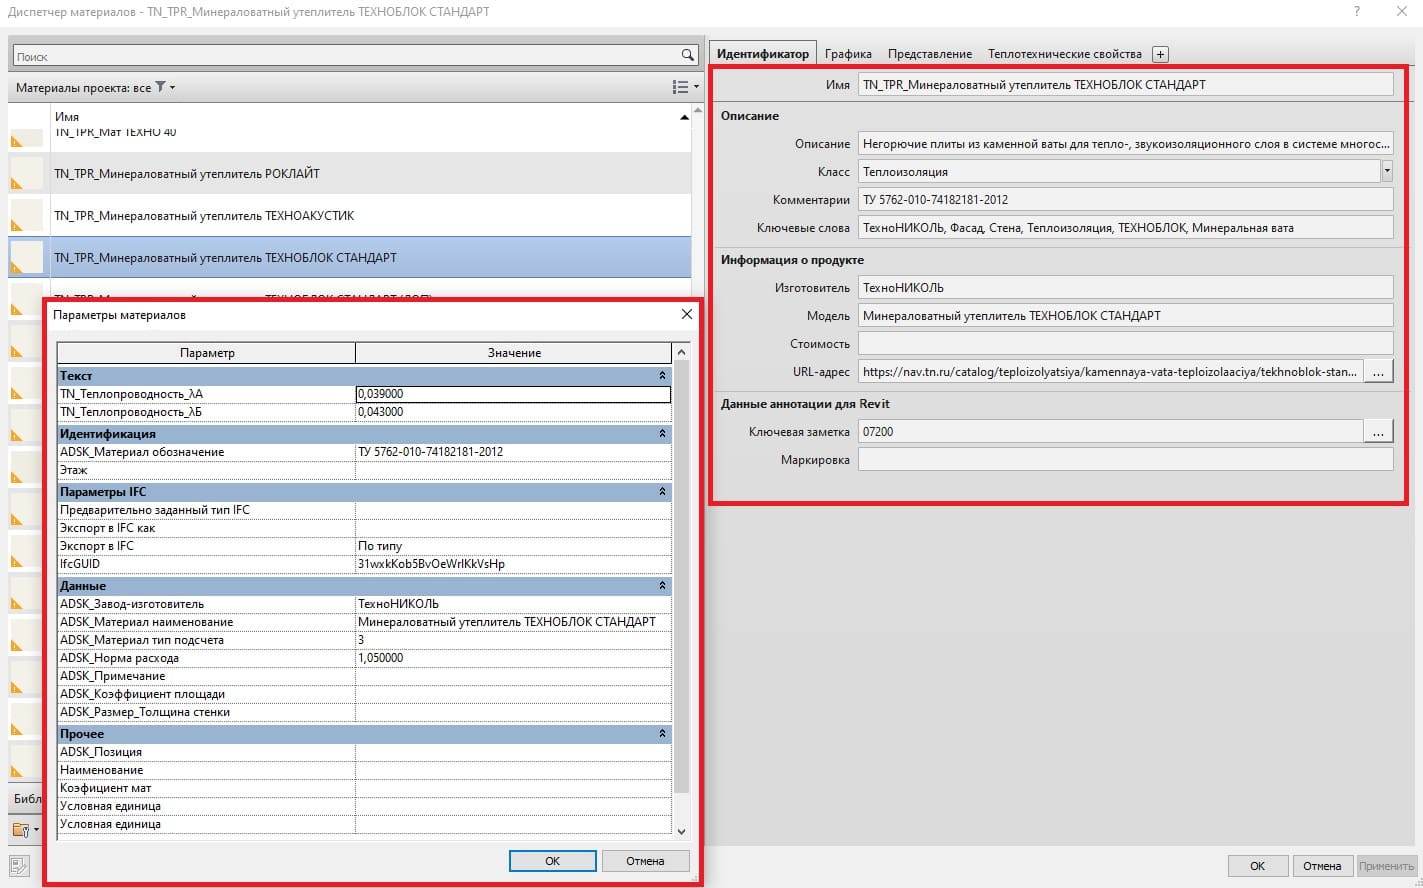Open key note browser for Ключевая заметка
The image size is (1423, 888).
point(1378,432)
